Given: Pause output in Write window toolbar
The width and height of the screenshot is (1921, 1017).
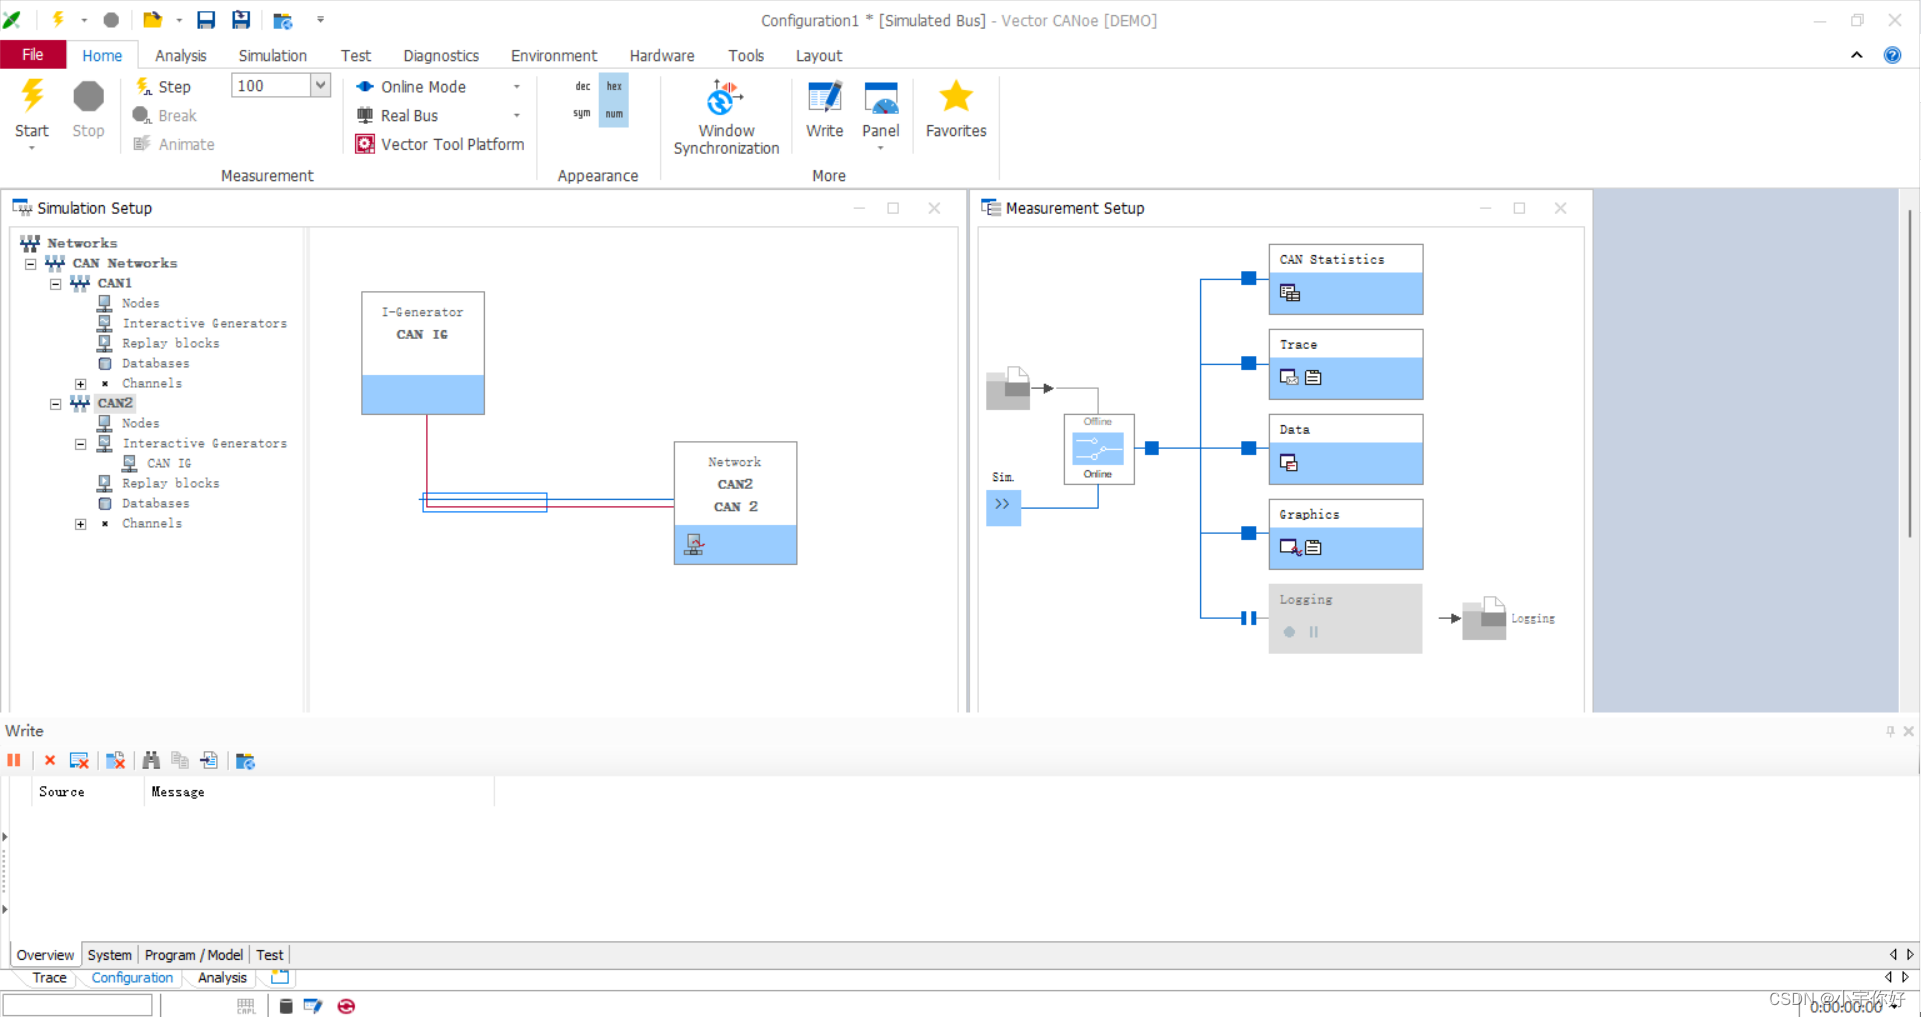Looking at the screenshot, I should pos(14,761).
